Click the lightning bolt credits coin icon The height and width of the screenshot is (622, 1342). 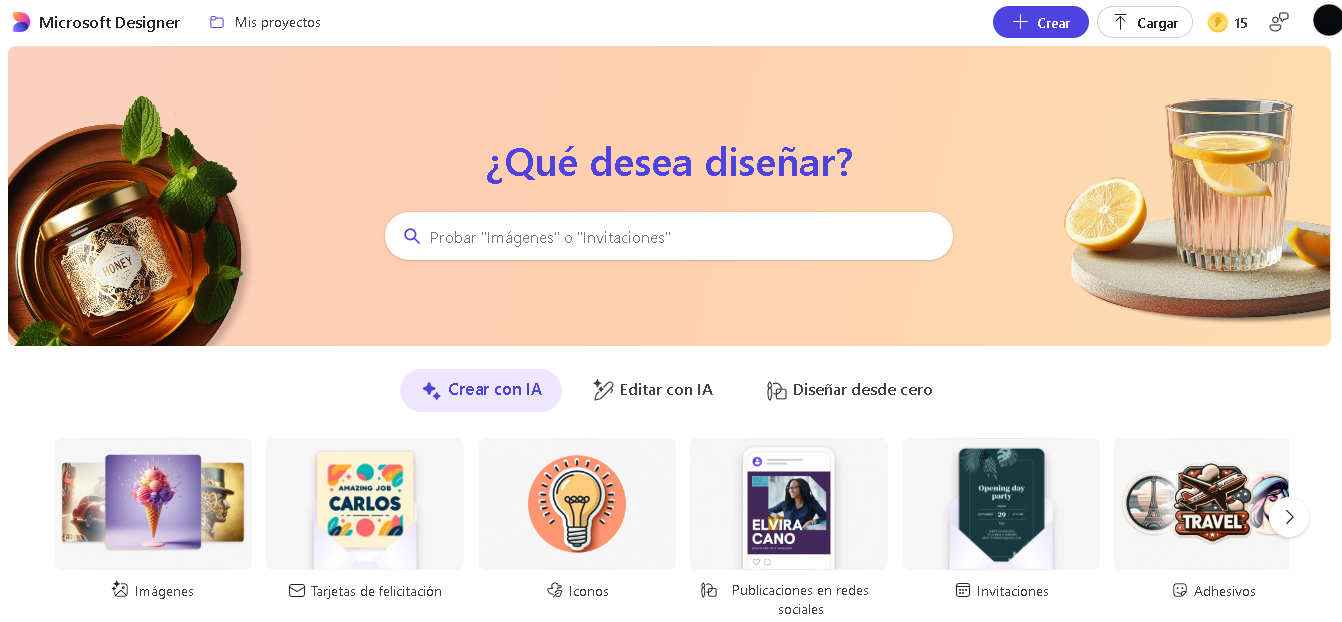pos(1217,22)
